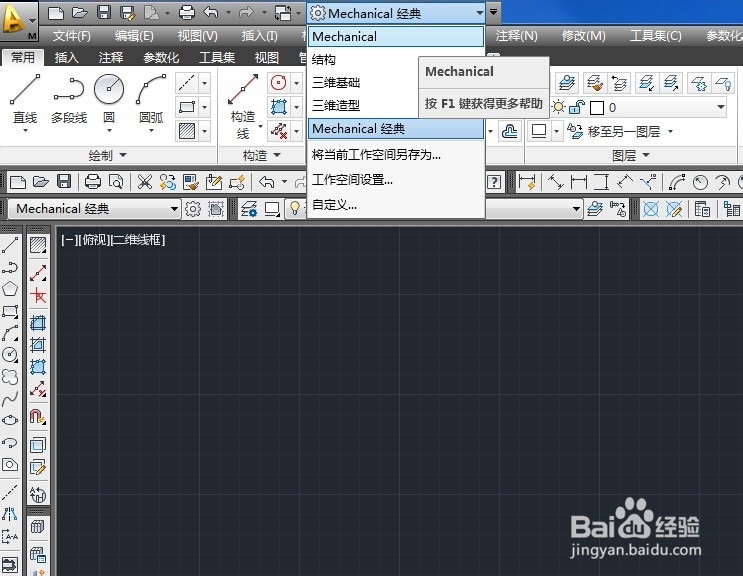The width and height of the screenshot is (743, 576).
Task: Click the Construction Line (构造线) tool
Action: coord(243,107)
